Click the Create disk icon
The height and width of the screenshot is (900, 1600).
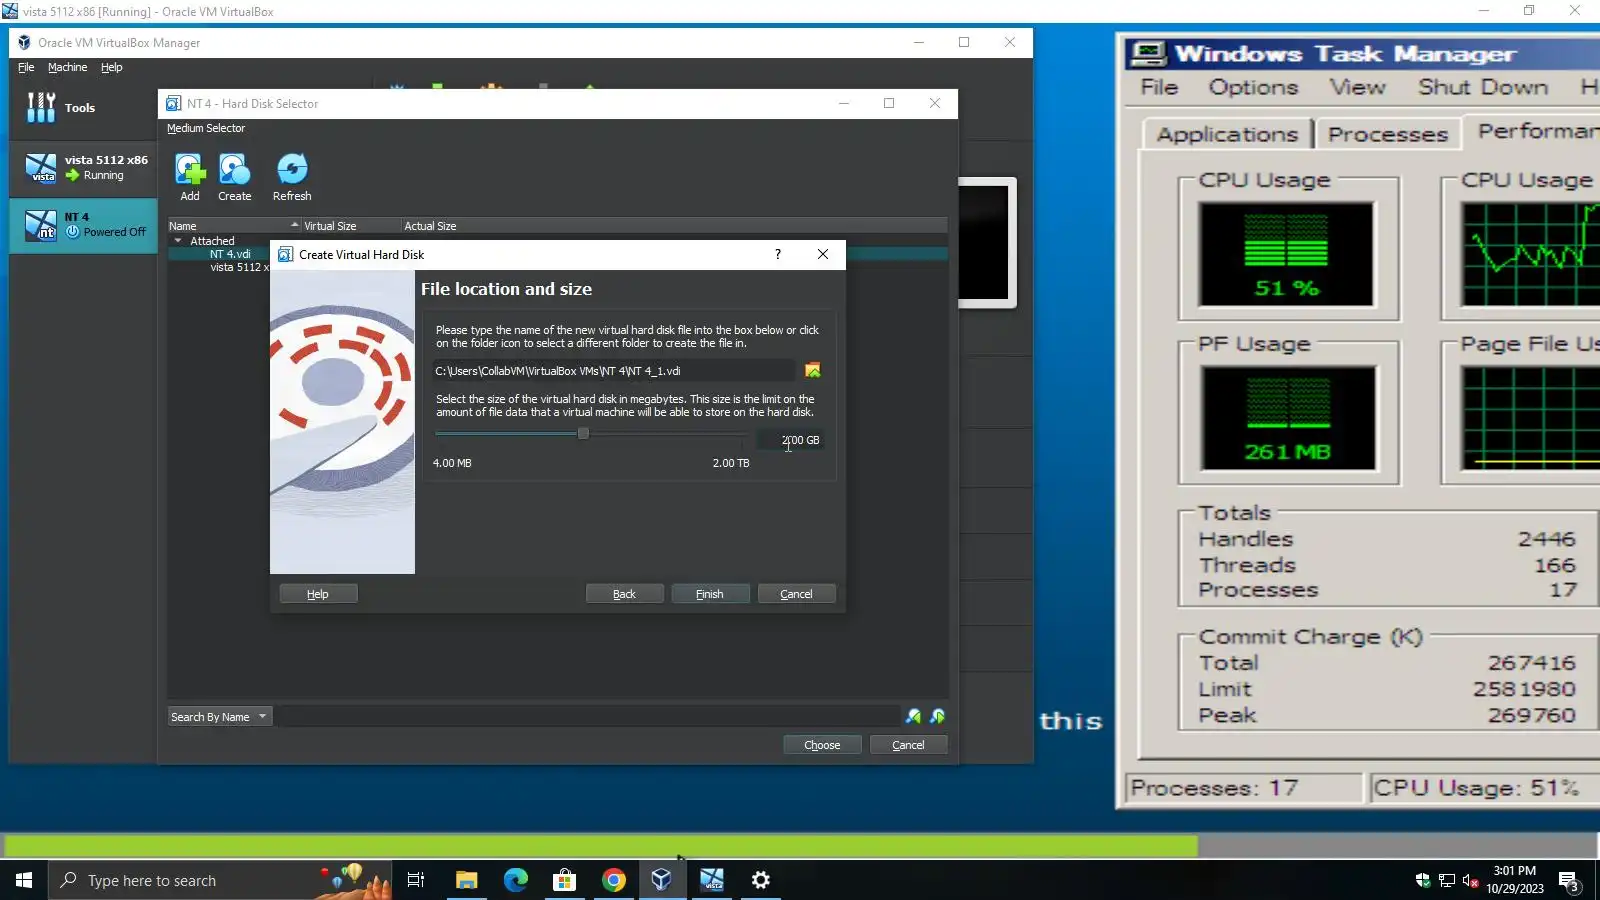coord(235,178)
